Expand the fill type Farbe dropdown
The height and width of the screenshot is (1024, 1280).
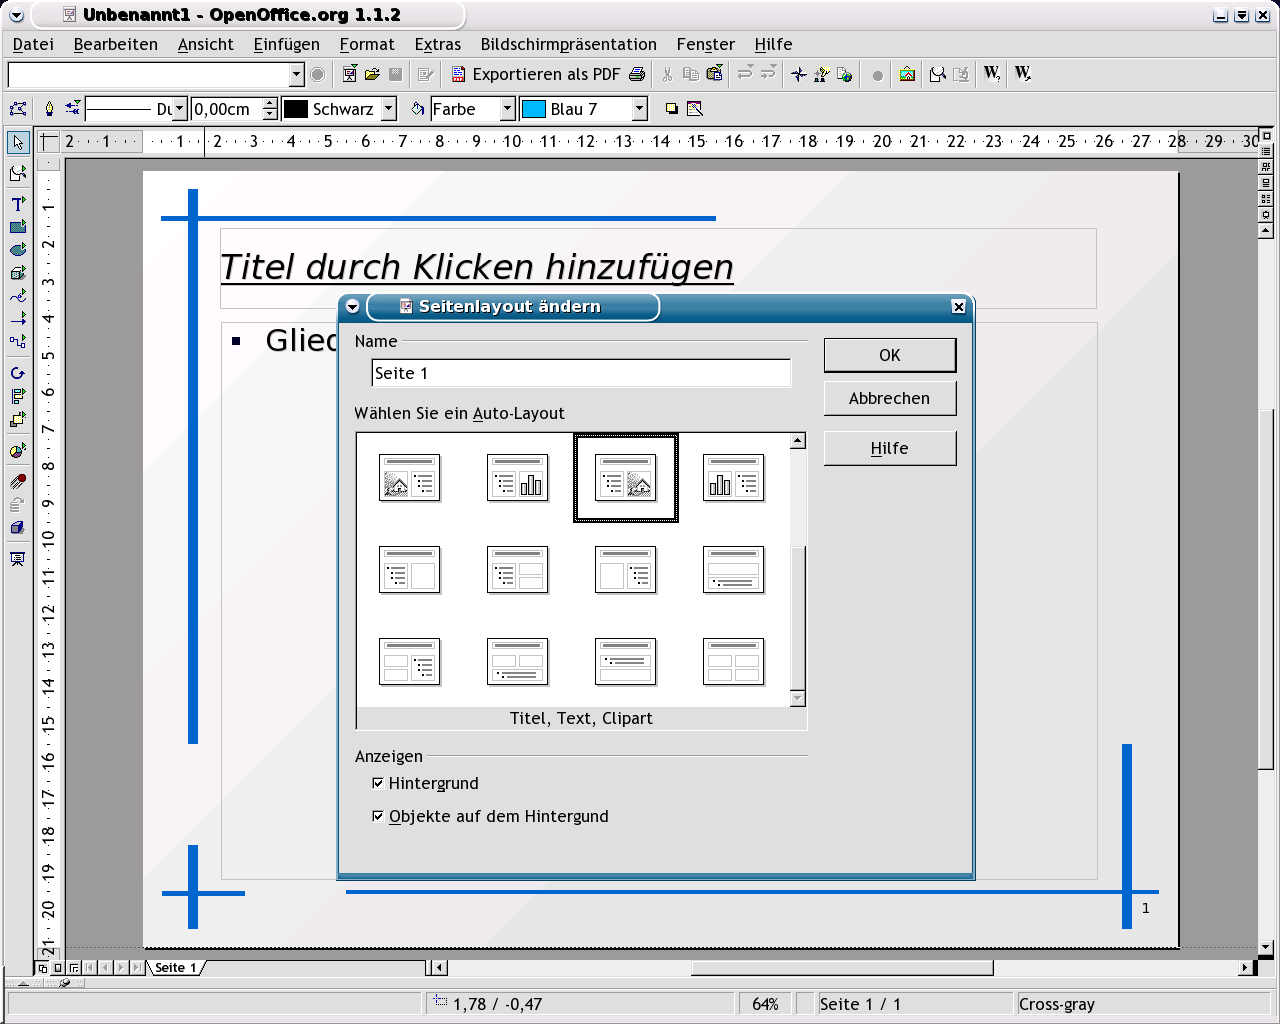coord(507,109)
